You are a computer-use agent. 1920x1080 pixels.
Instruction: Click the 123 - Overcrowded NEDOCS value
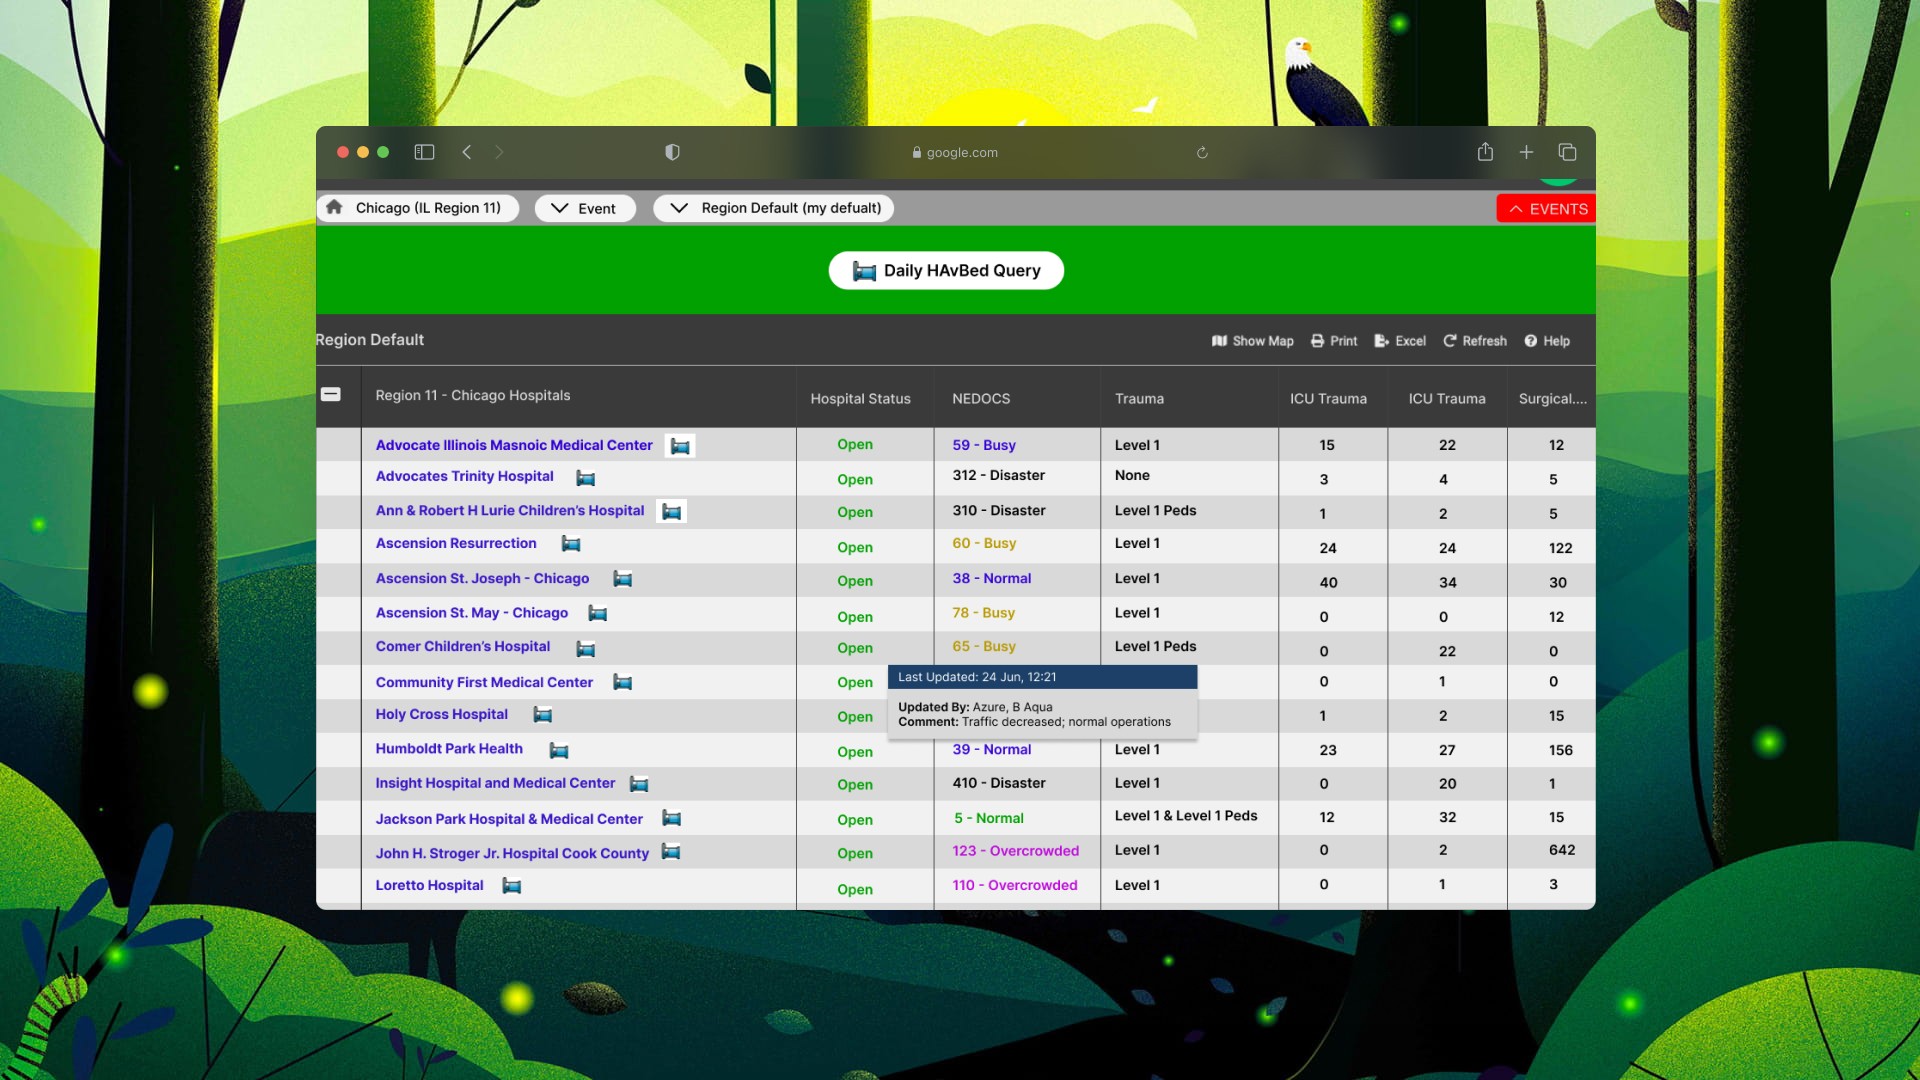click(1016, 851)
